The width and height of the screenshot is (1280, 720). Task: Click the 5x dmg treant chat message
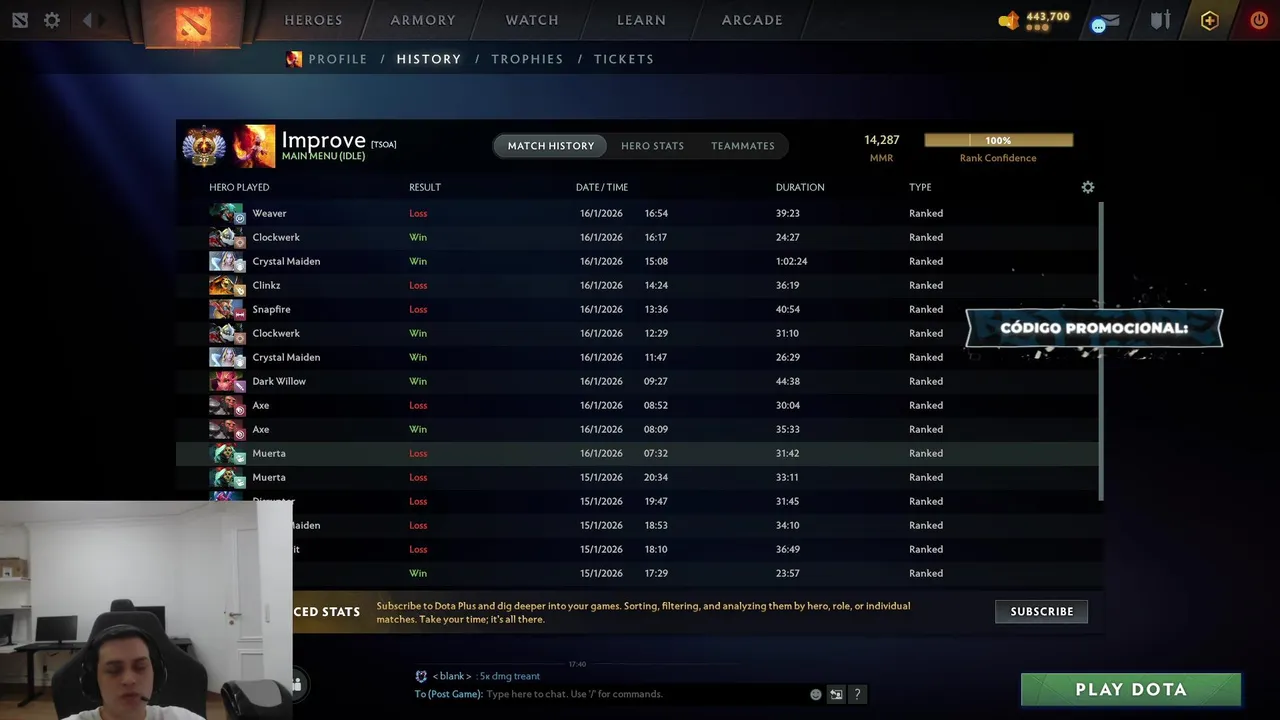(510, 676)
